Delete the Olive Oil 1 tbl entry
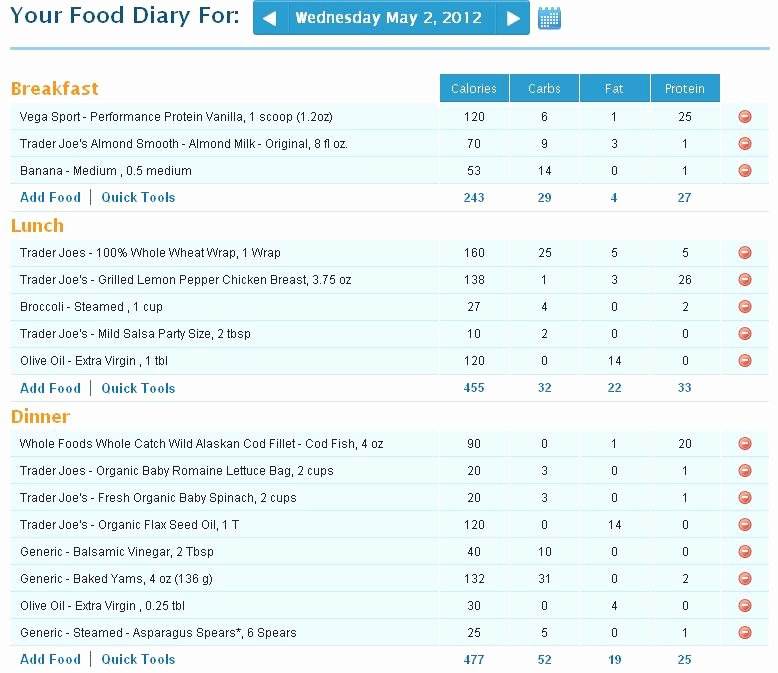Viewport: 778px width, 673px height. (x=745, y=360)
